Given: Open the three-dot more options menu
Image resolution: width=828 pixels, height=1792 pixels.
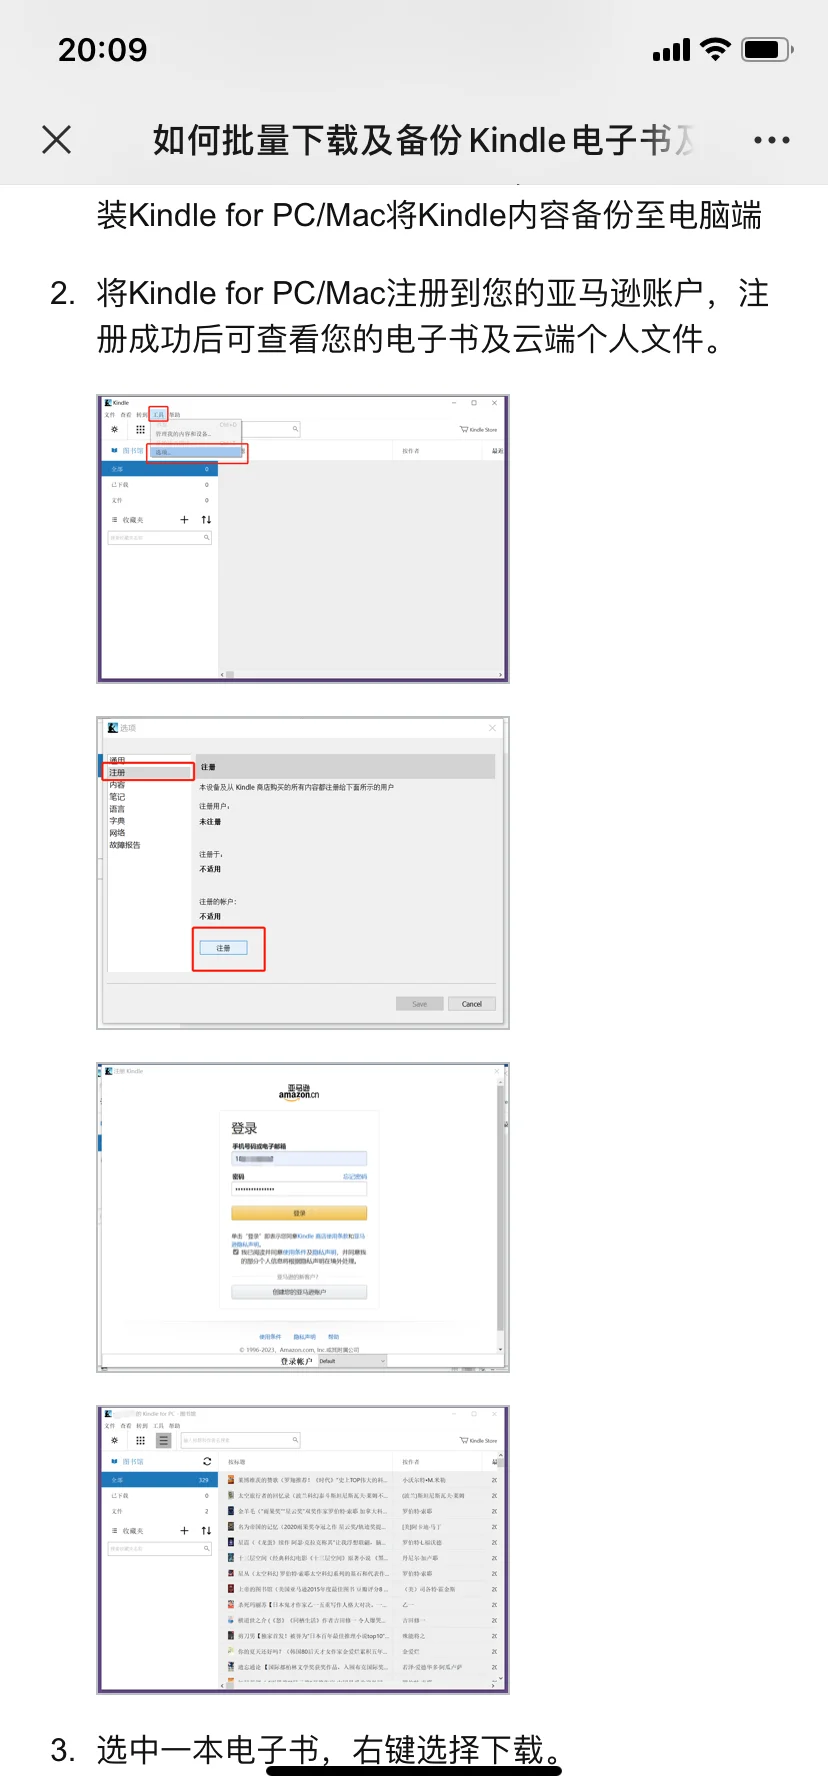Looking at the screenshot, I should [x=772, y=140].
